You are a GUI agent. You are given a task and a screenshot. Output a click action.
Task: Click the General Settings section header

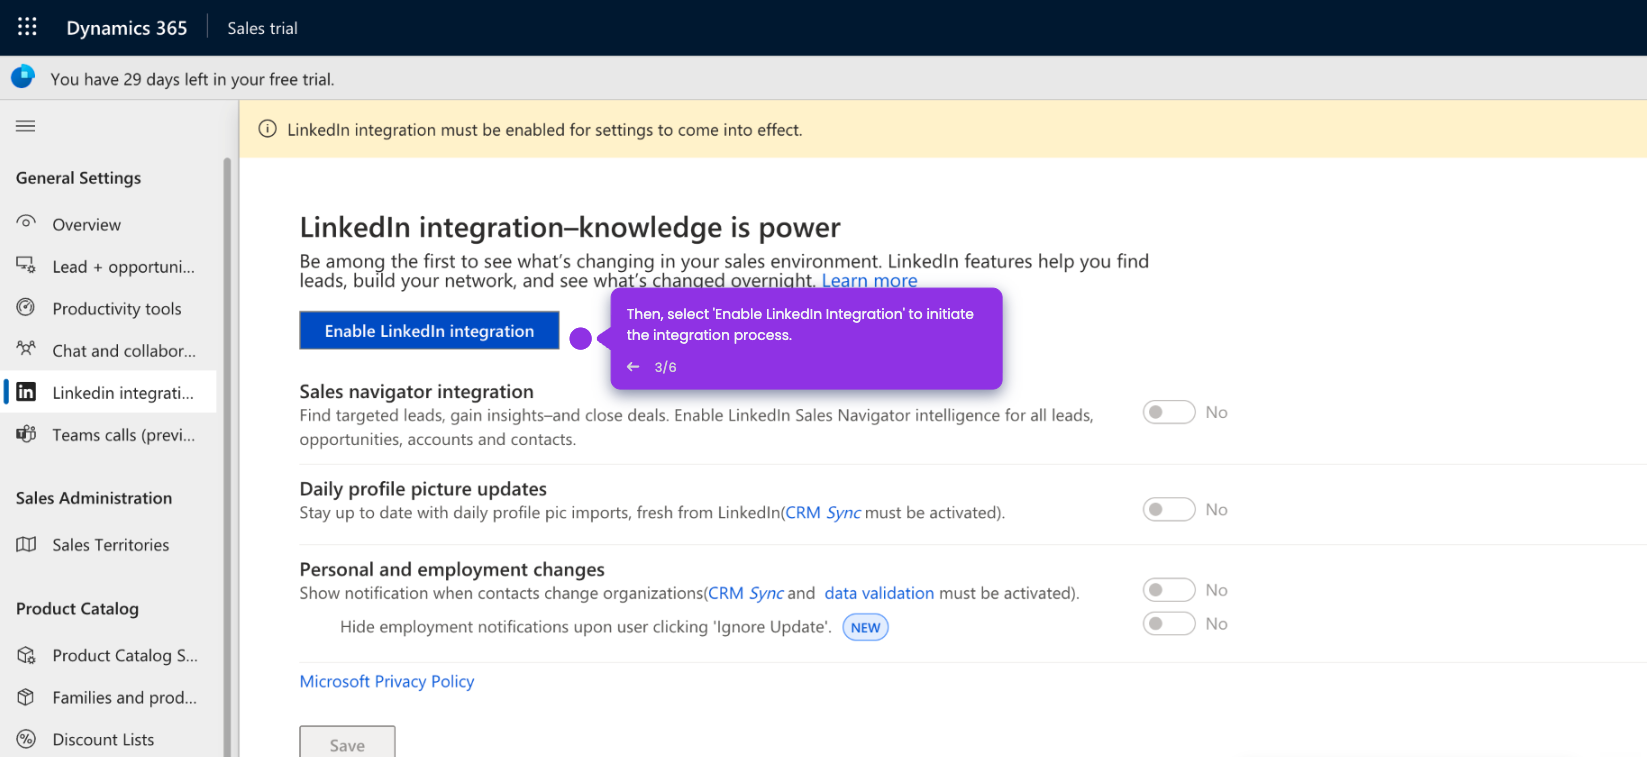click(78, 178)
